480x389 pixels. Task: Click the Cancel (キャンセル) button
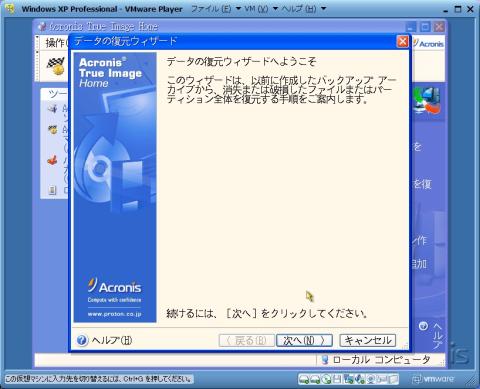pyautogui.click(x=368, y=340)
